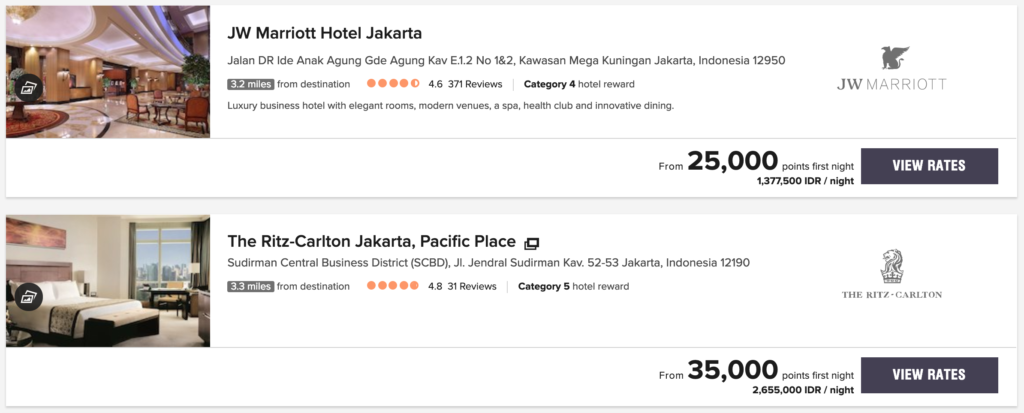Viewport: 1024px width, 413px height.
Task: Click the 25,000 points first night price
Action: (x=771, y=161)
